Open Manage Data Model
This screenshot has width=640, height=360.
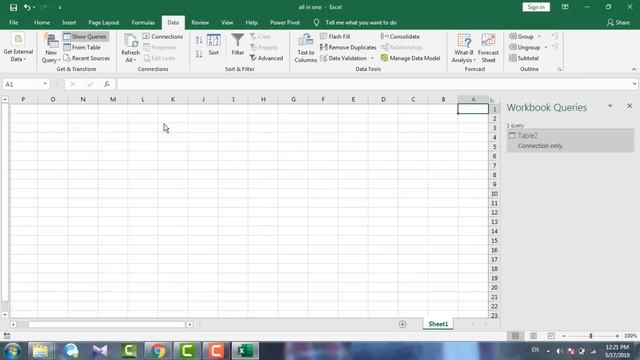coord(411,58)
